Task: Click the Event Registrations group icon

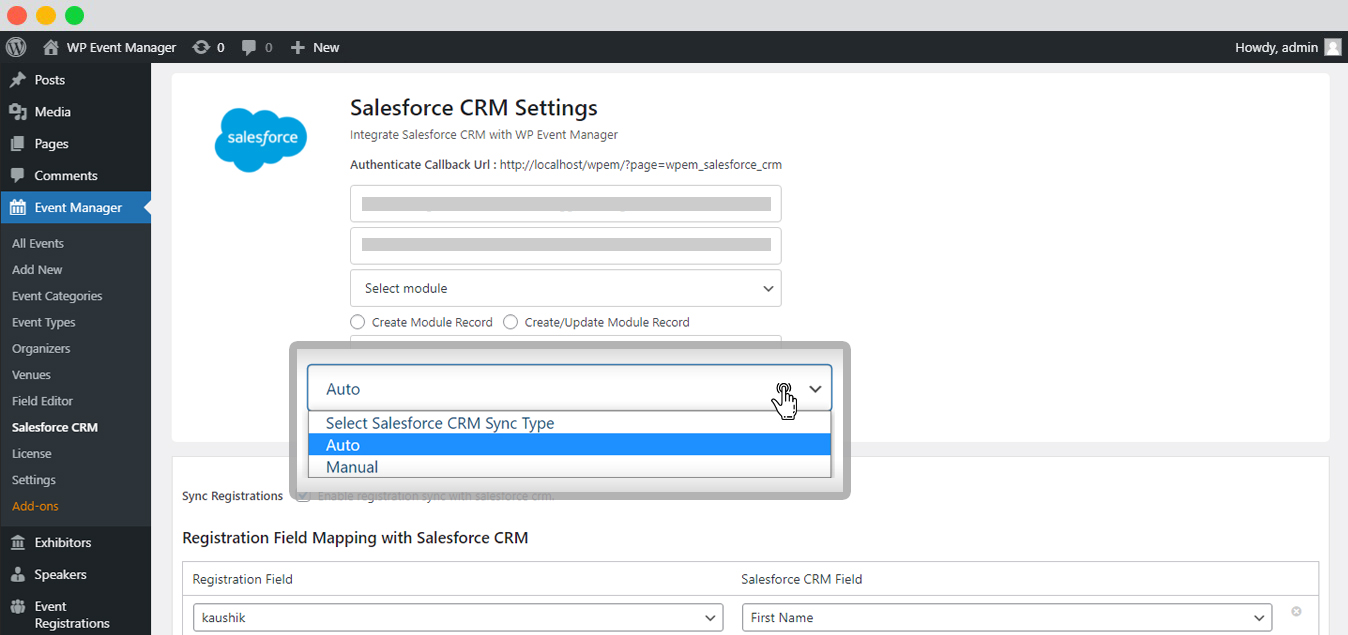Action: [18, 607]
